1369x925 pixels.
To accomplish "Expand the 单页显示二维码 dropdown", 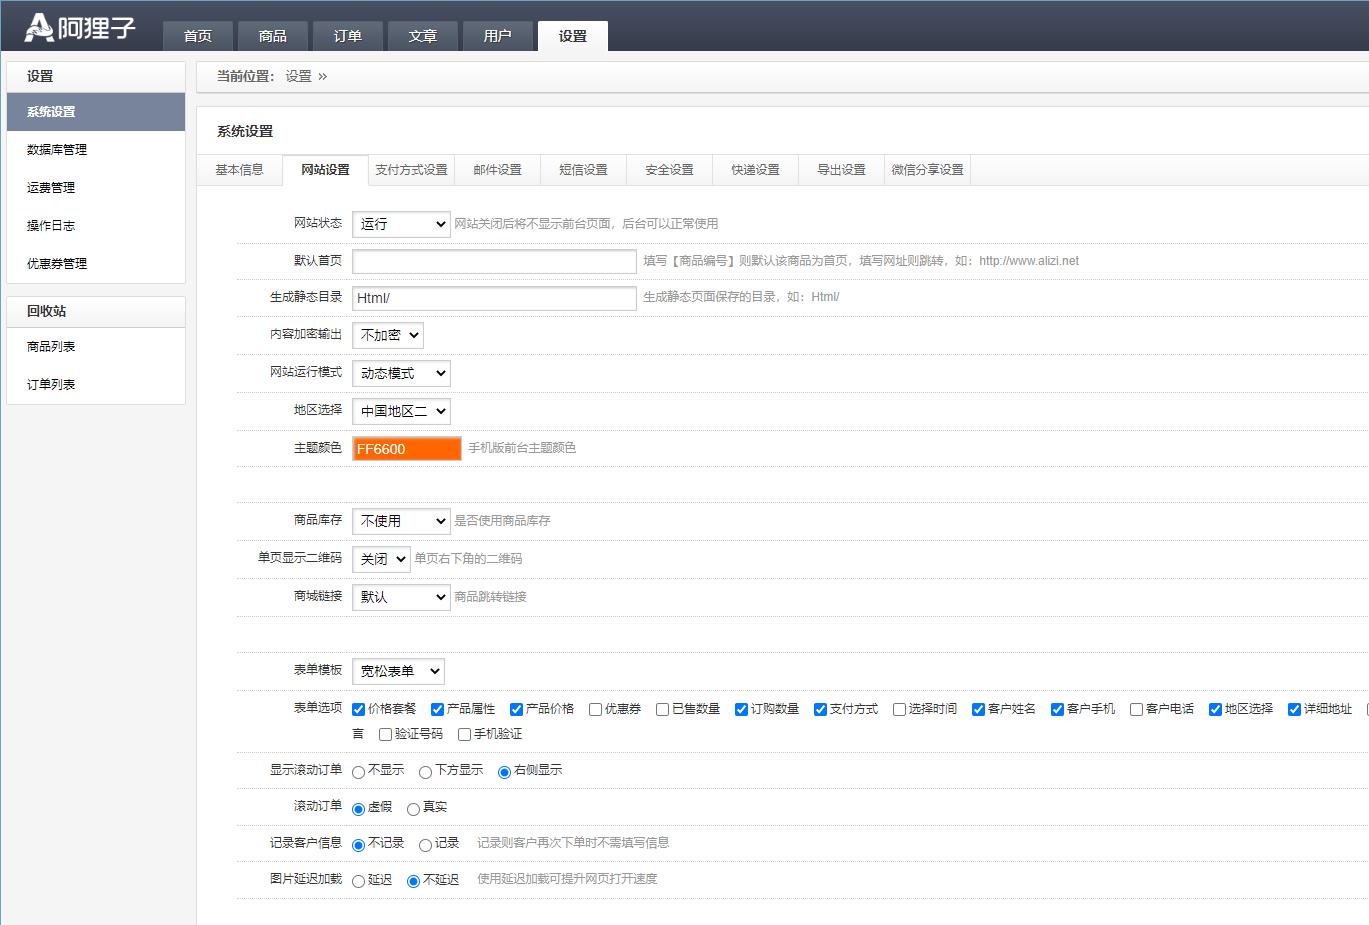I will 381,559.
